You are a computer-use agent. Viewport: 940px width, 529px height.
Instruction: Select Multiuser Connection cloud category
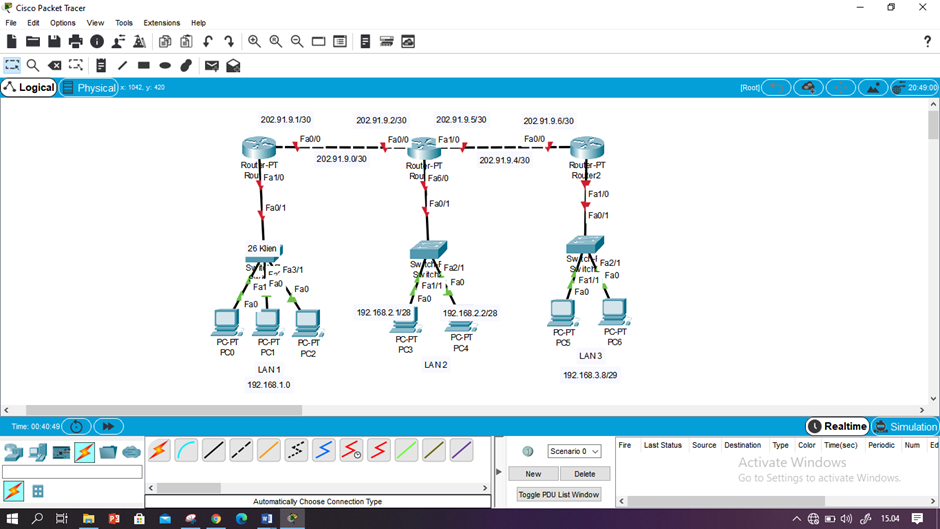click(x=131, y=452)
